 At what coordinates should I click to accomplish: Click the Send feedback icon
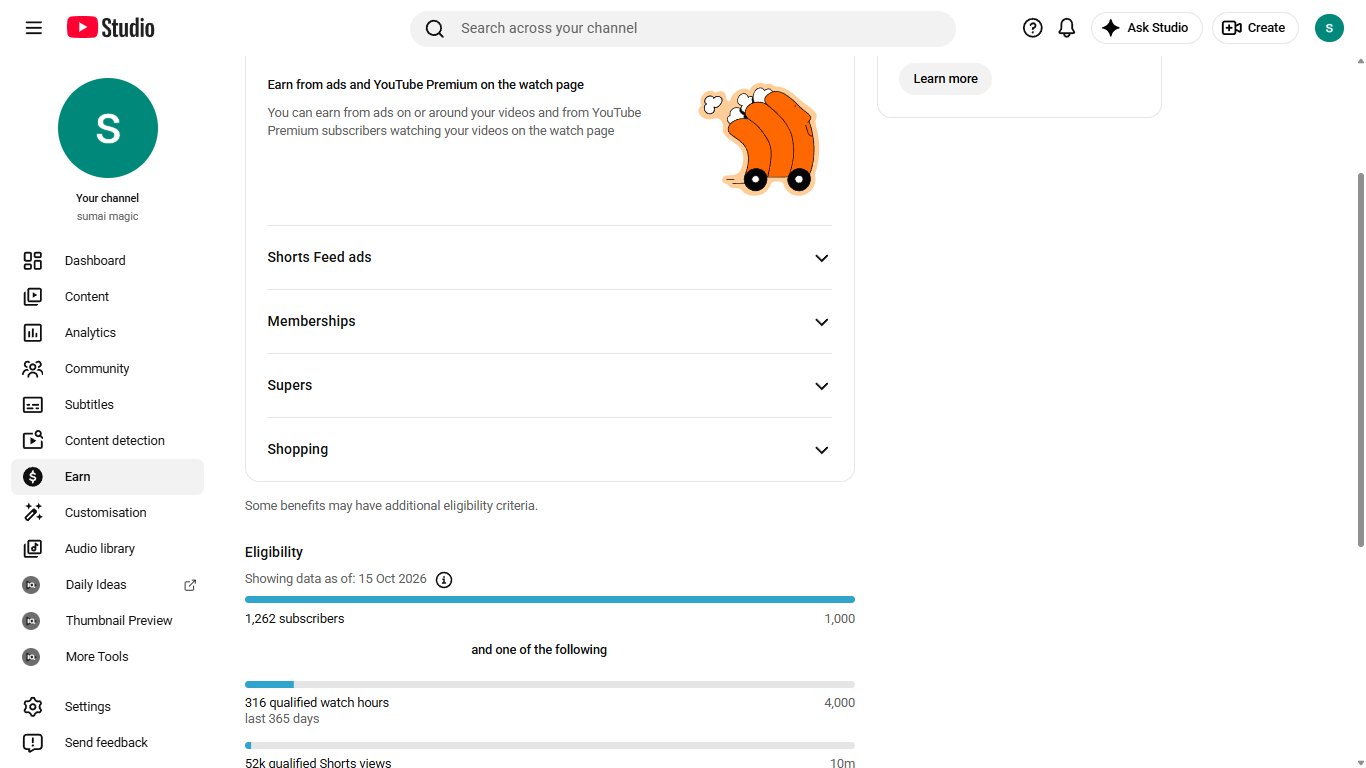[x=33, y=743]
